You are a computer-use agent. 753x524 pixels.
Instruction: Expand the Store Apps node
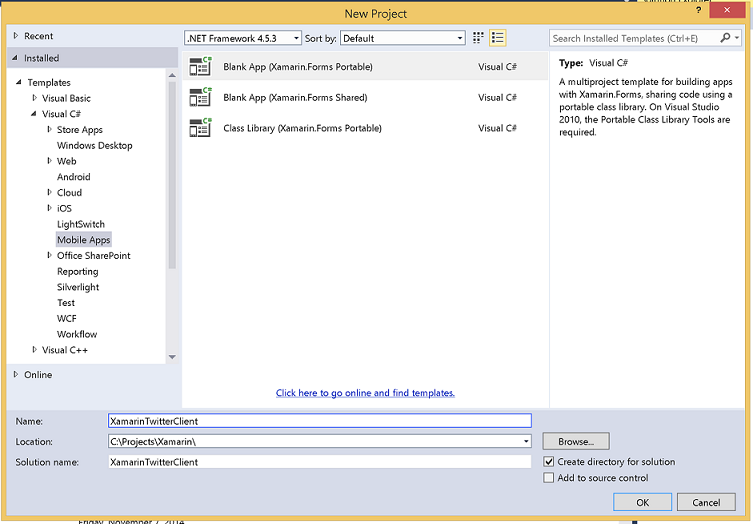tap(49, 129)
